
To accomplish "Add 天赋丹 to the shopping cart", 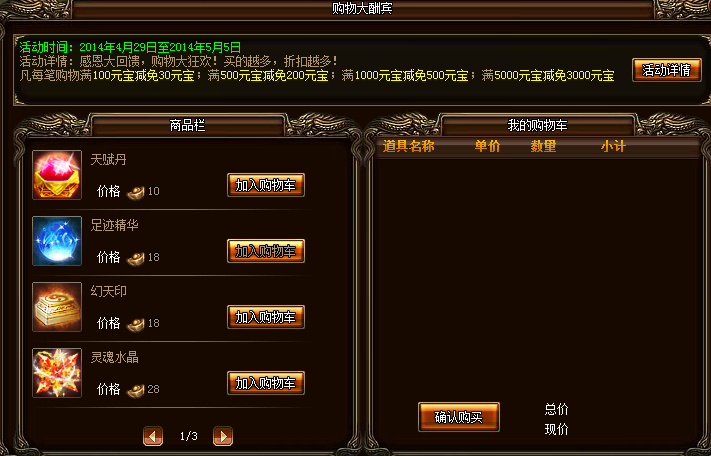I will (x=266, y=185).
